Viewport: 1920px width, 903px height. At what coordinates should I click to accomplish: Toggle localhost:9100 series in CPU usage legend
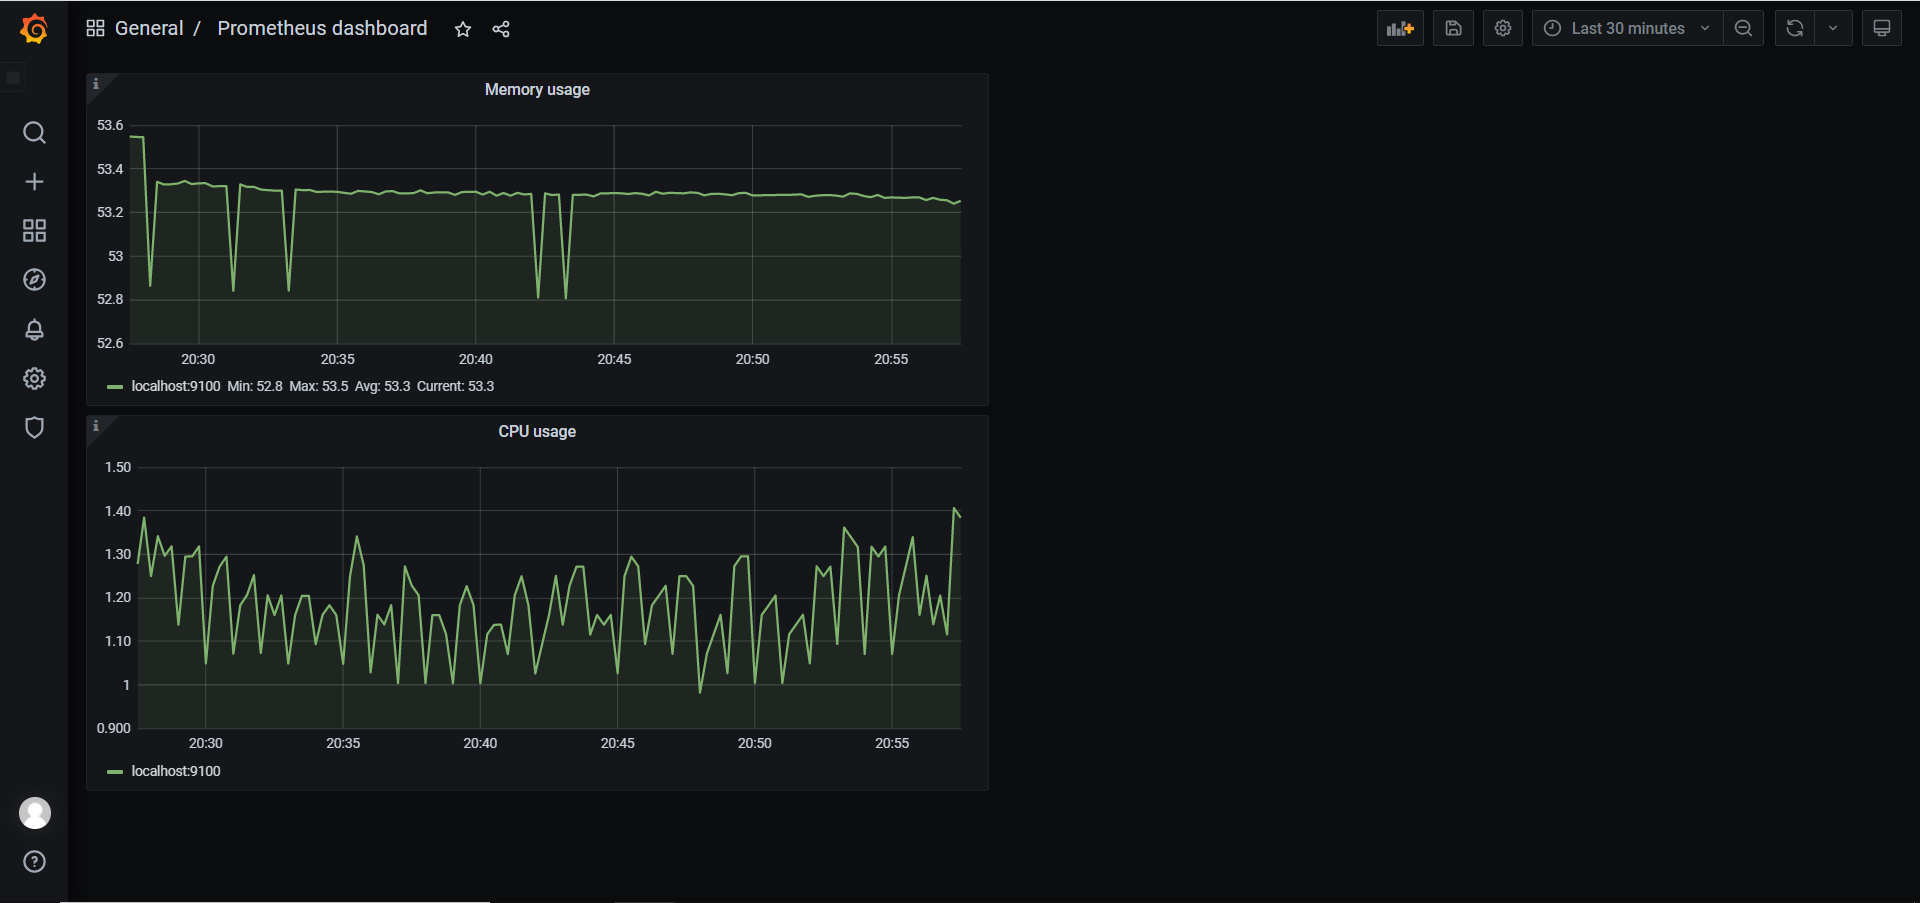[176, 771]
